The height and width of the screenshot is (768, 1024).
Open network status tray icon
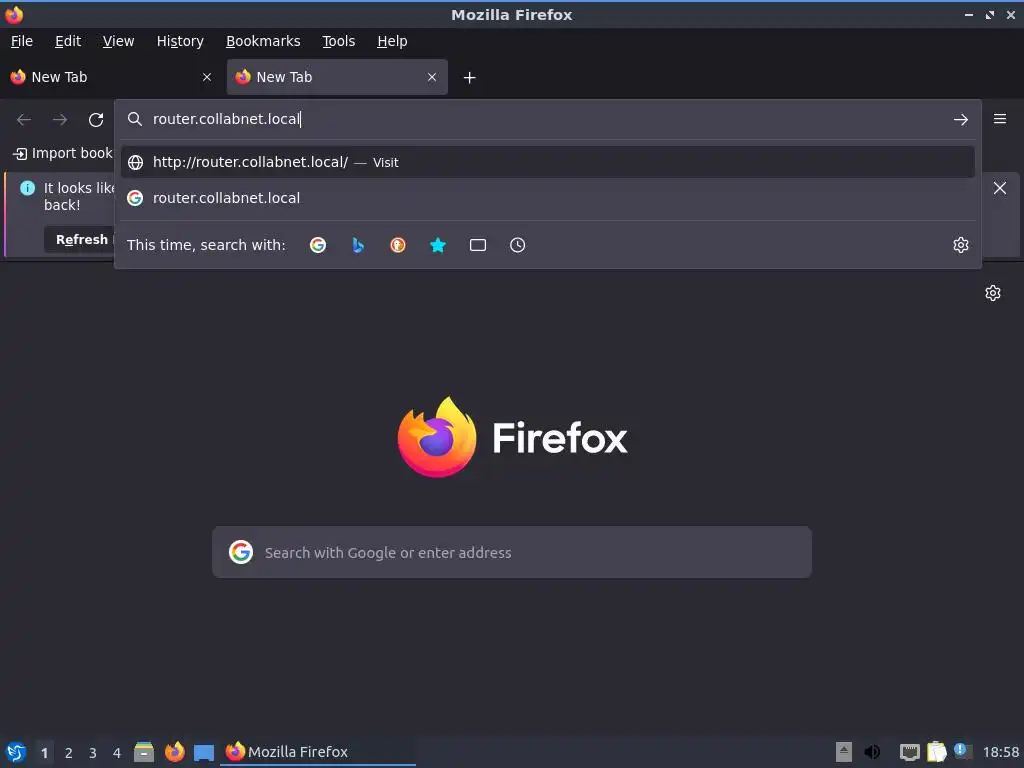909,752
